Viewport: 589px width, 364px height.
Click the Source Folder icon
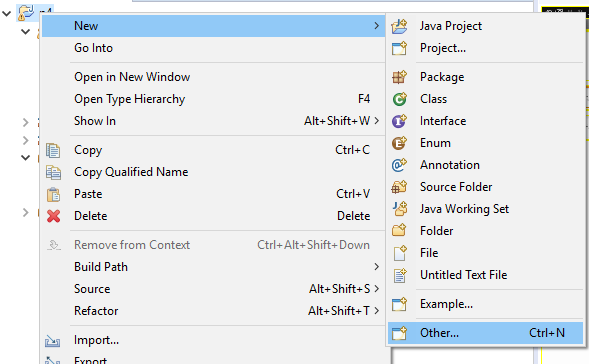tap(399, 187)
